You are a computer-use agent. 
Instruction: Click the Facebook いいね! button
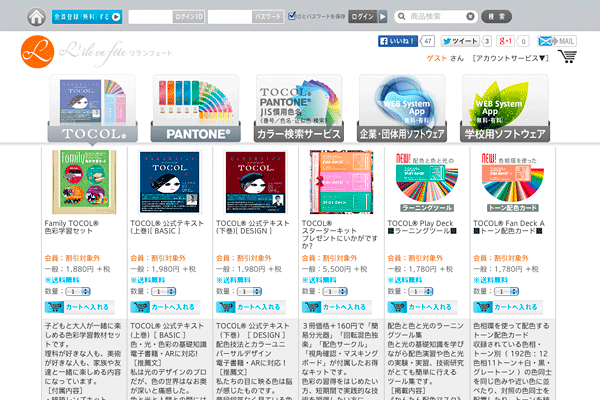tap(397, 41)
